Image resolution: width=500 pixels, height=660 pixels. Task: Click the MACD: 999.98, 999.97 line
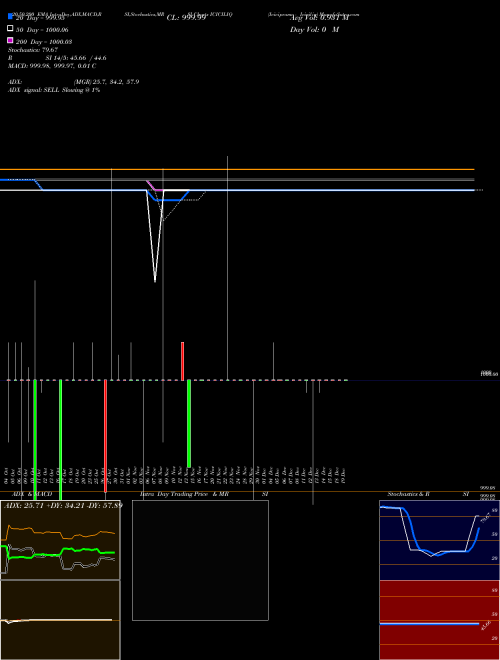[x=52, y=66]
